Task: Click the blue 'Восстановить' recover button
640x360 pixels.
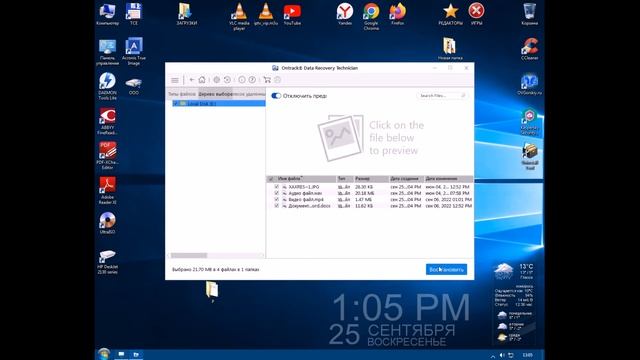Action: pyautogui.click(x=446, y=269)
